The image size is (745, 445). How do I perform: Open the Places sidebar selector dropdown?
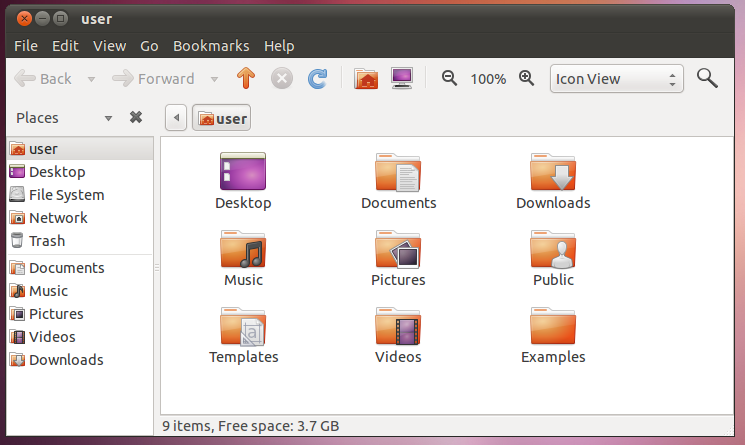pyautogui.click(x=108, y=118)
